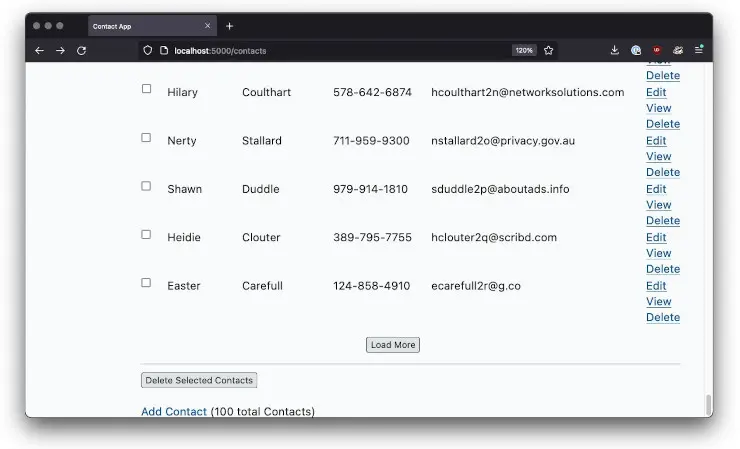Tick the checkbox next to Easter Carefull
740x449 pixels.
146,283
